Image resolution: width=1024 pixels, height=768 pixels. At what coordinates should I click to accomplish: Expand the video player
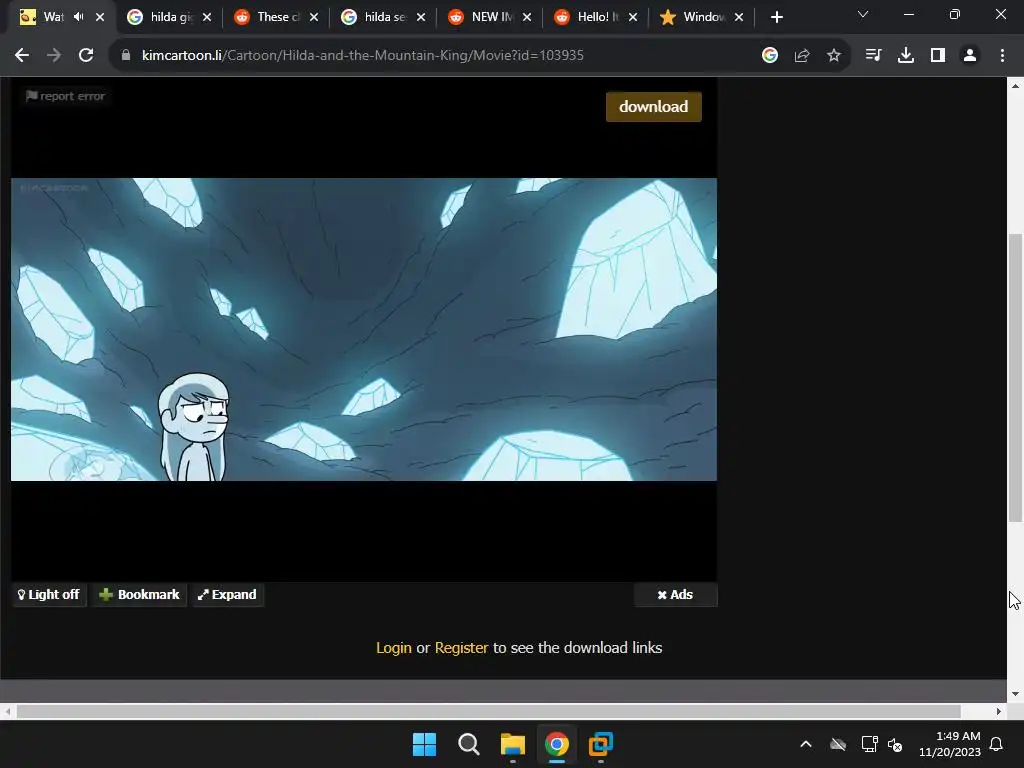[228, 594]
